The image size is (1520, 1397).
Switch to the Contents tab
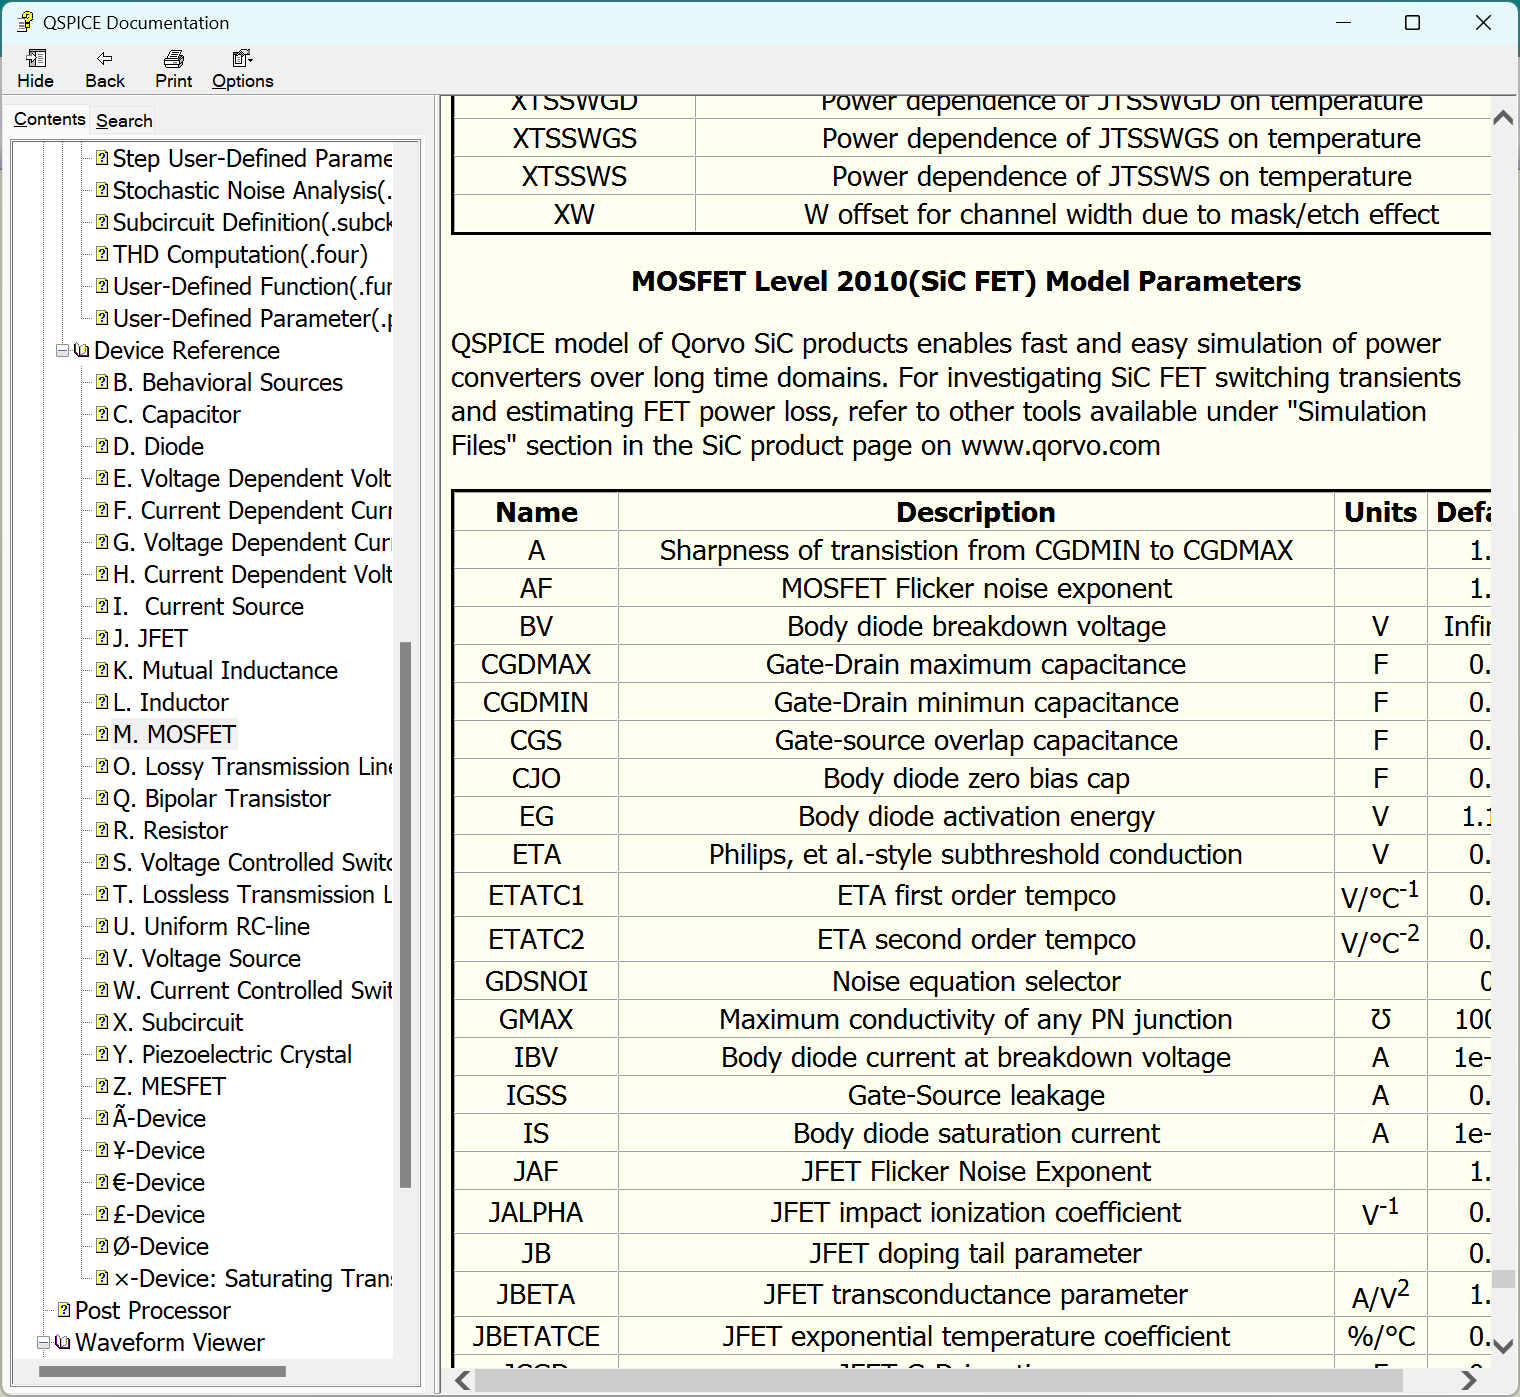click(49, 119)
